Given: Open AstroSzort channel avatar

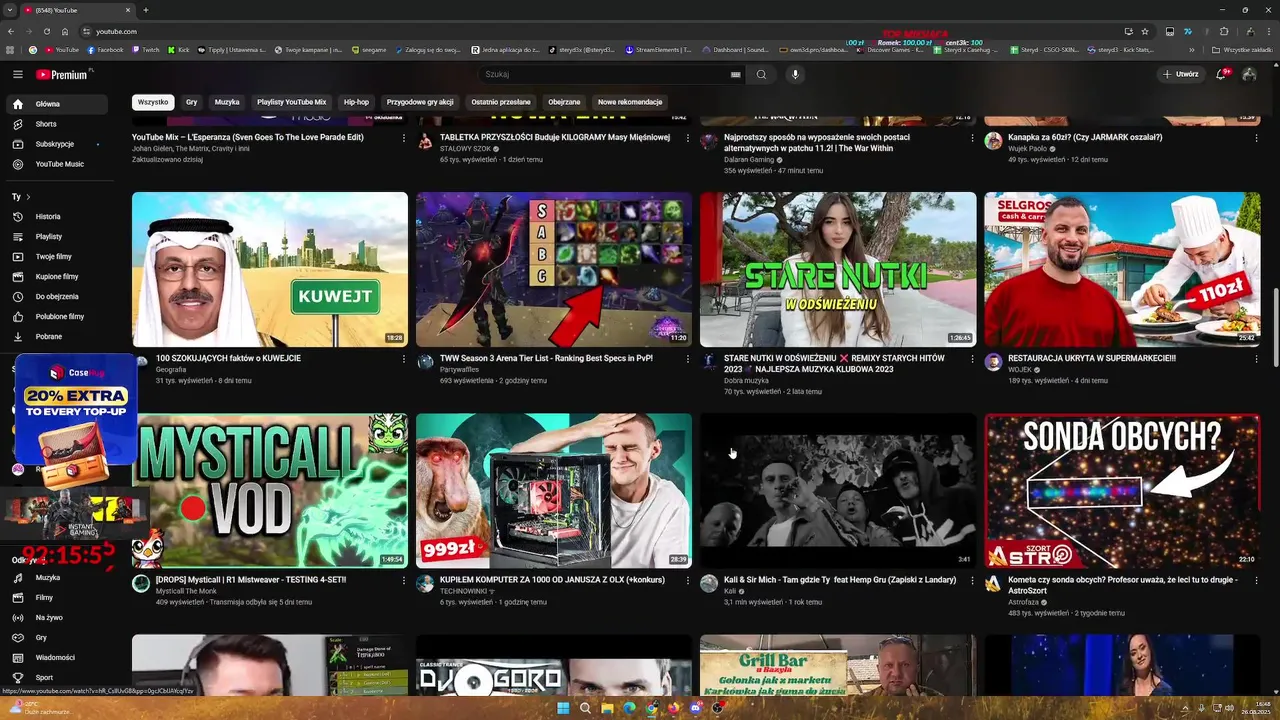Looking at the screenshot, I should click(993, 584).
